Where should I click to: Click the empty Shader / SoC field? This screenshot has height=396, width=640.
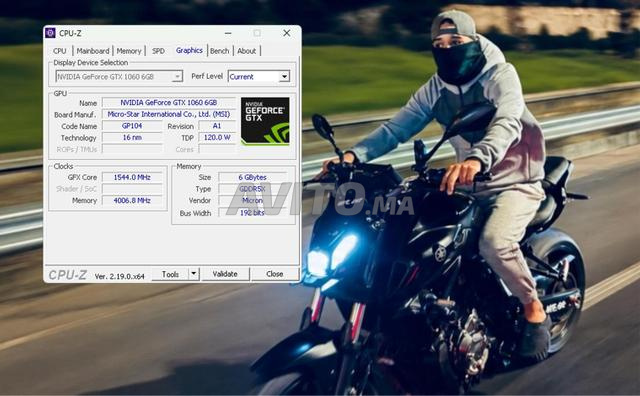(x=132, y=189)
